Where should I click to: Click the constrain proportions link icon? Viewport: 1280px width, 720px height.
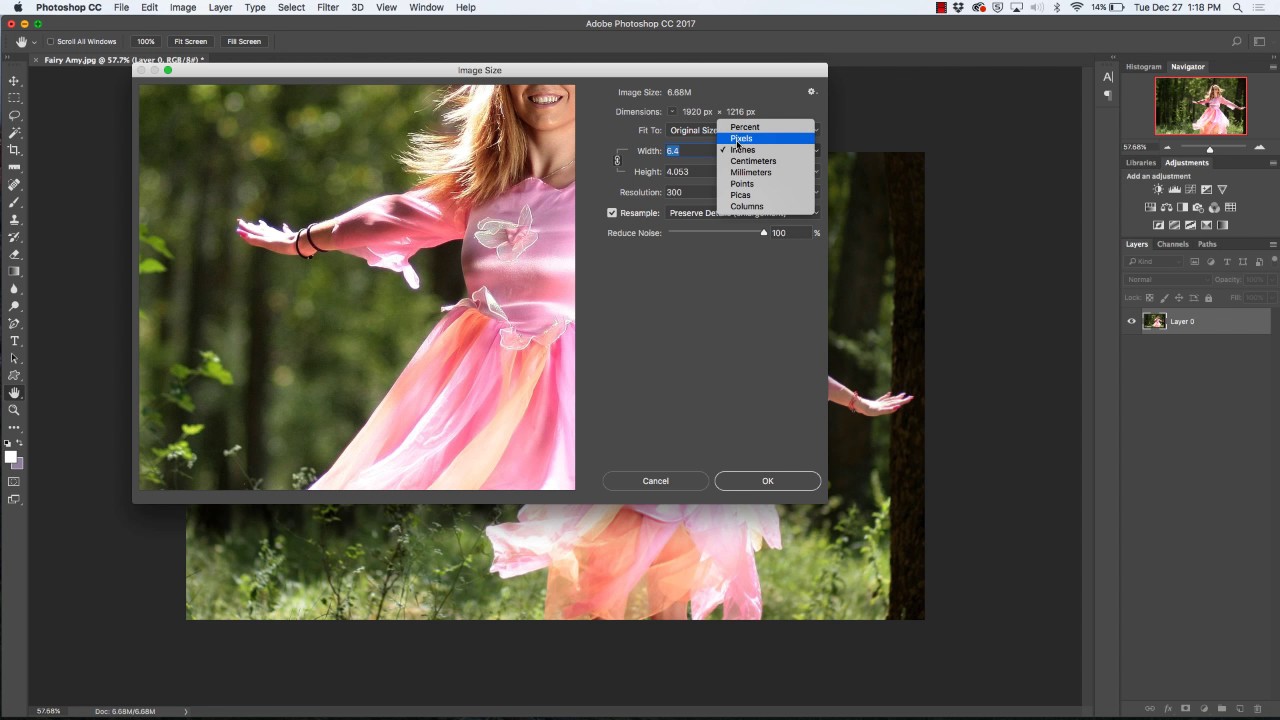pos(617,161)
